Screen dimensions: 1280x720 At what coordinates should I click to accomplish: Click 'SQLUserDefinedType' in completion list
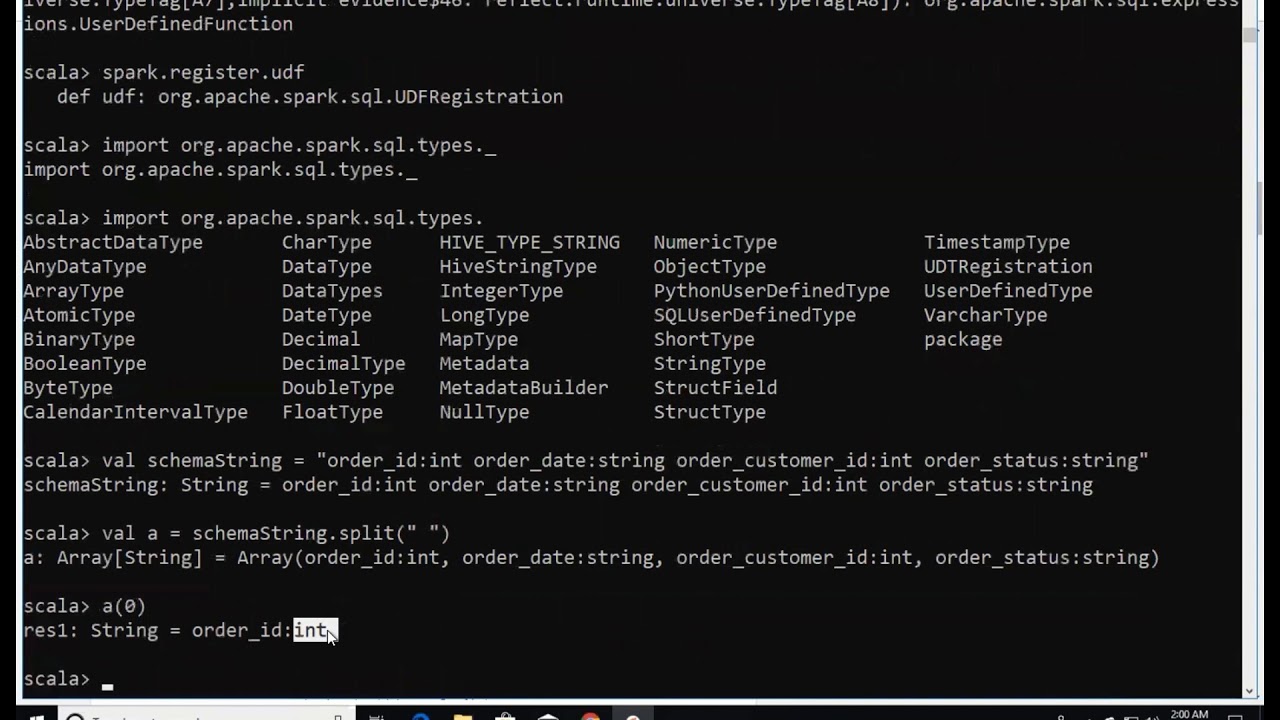click(x=755, y=315)
